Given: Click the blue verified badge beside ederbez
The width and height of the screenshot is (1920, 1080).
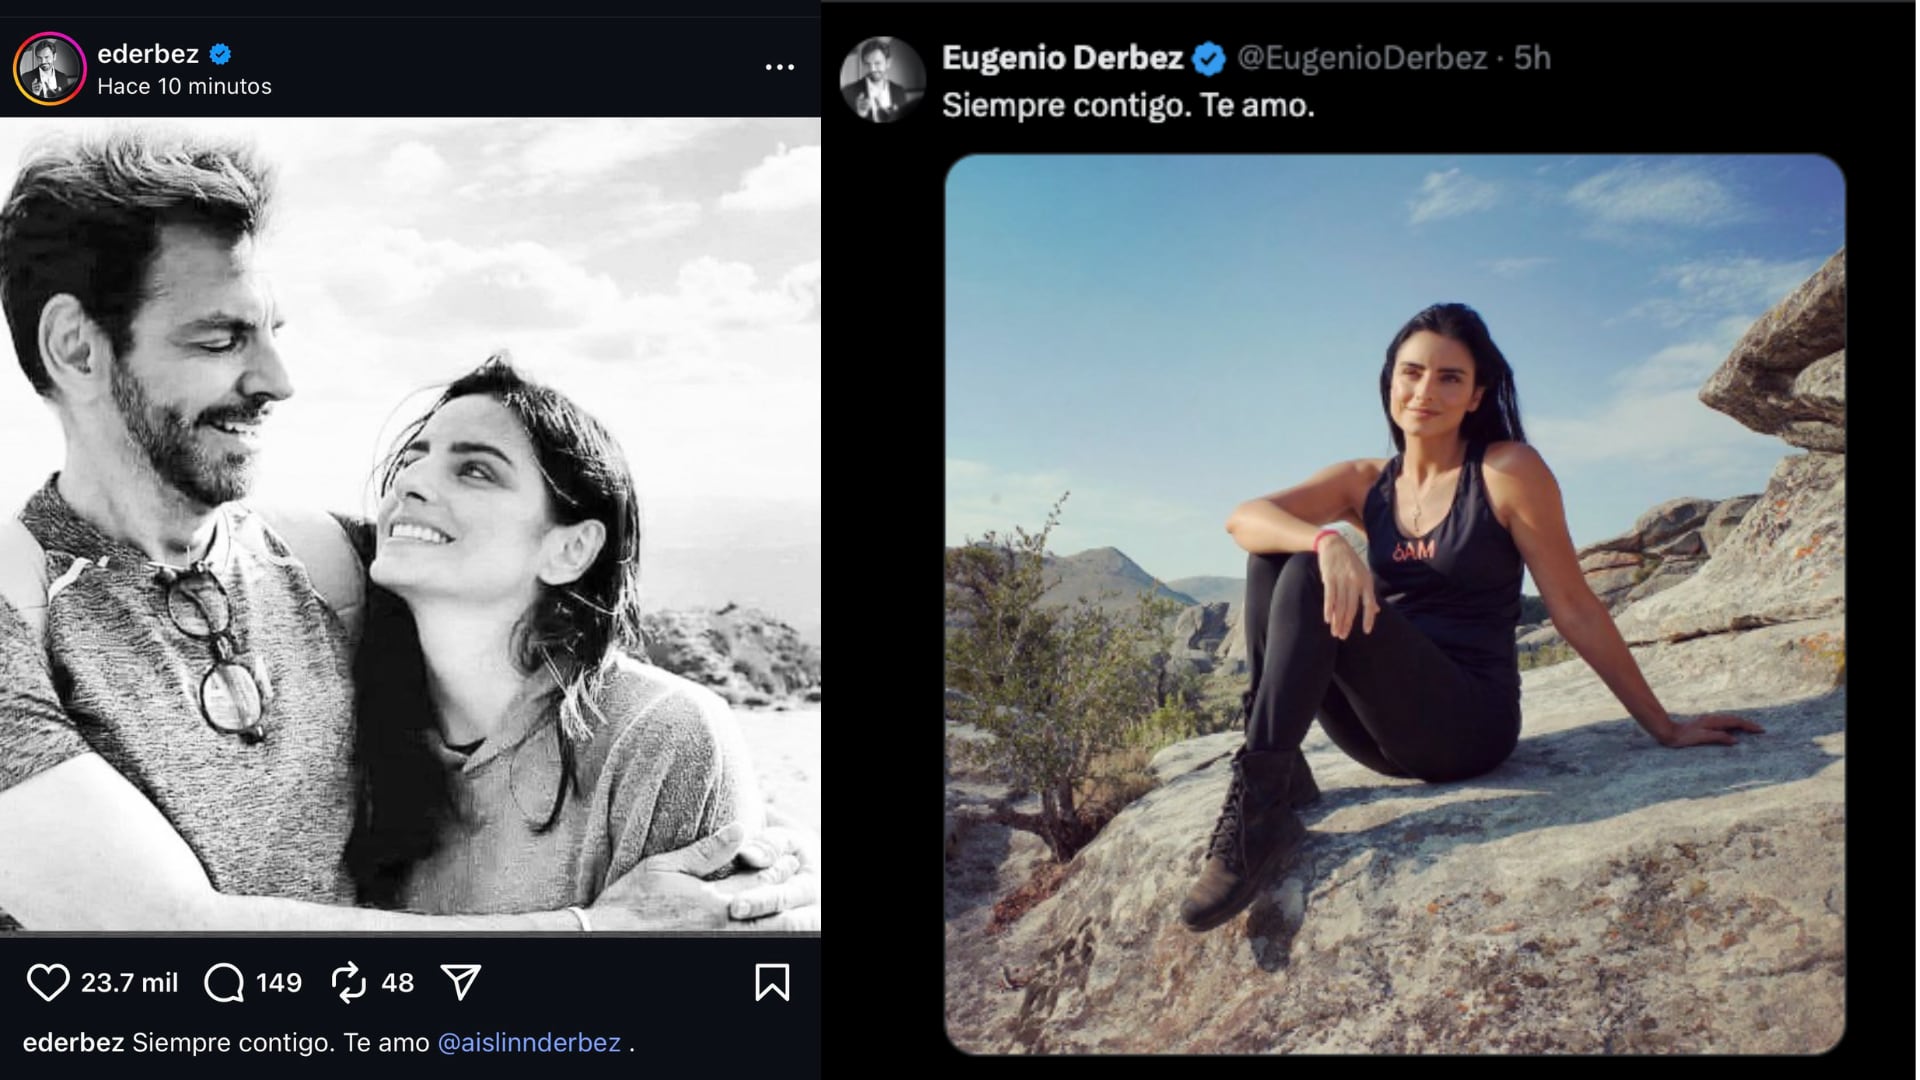Looking at the screenshot, I should pyautogui.click(x=221, y=54).
